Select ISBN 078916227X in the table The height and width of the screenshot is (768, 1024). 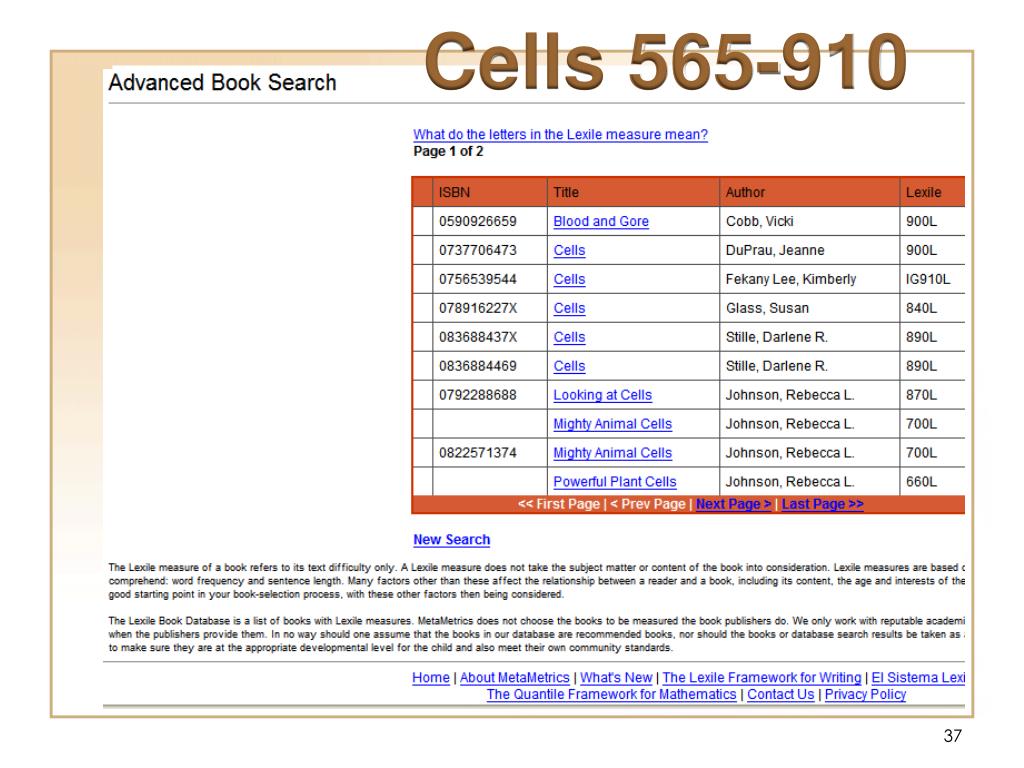[x=478, y=308]
